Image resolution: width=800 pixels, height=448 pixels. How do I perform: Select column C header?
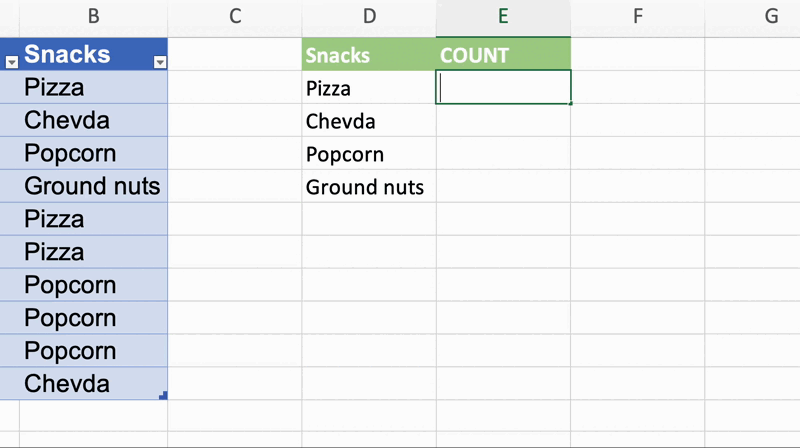tap(235, 16)
